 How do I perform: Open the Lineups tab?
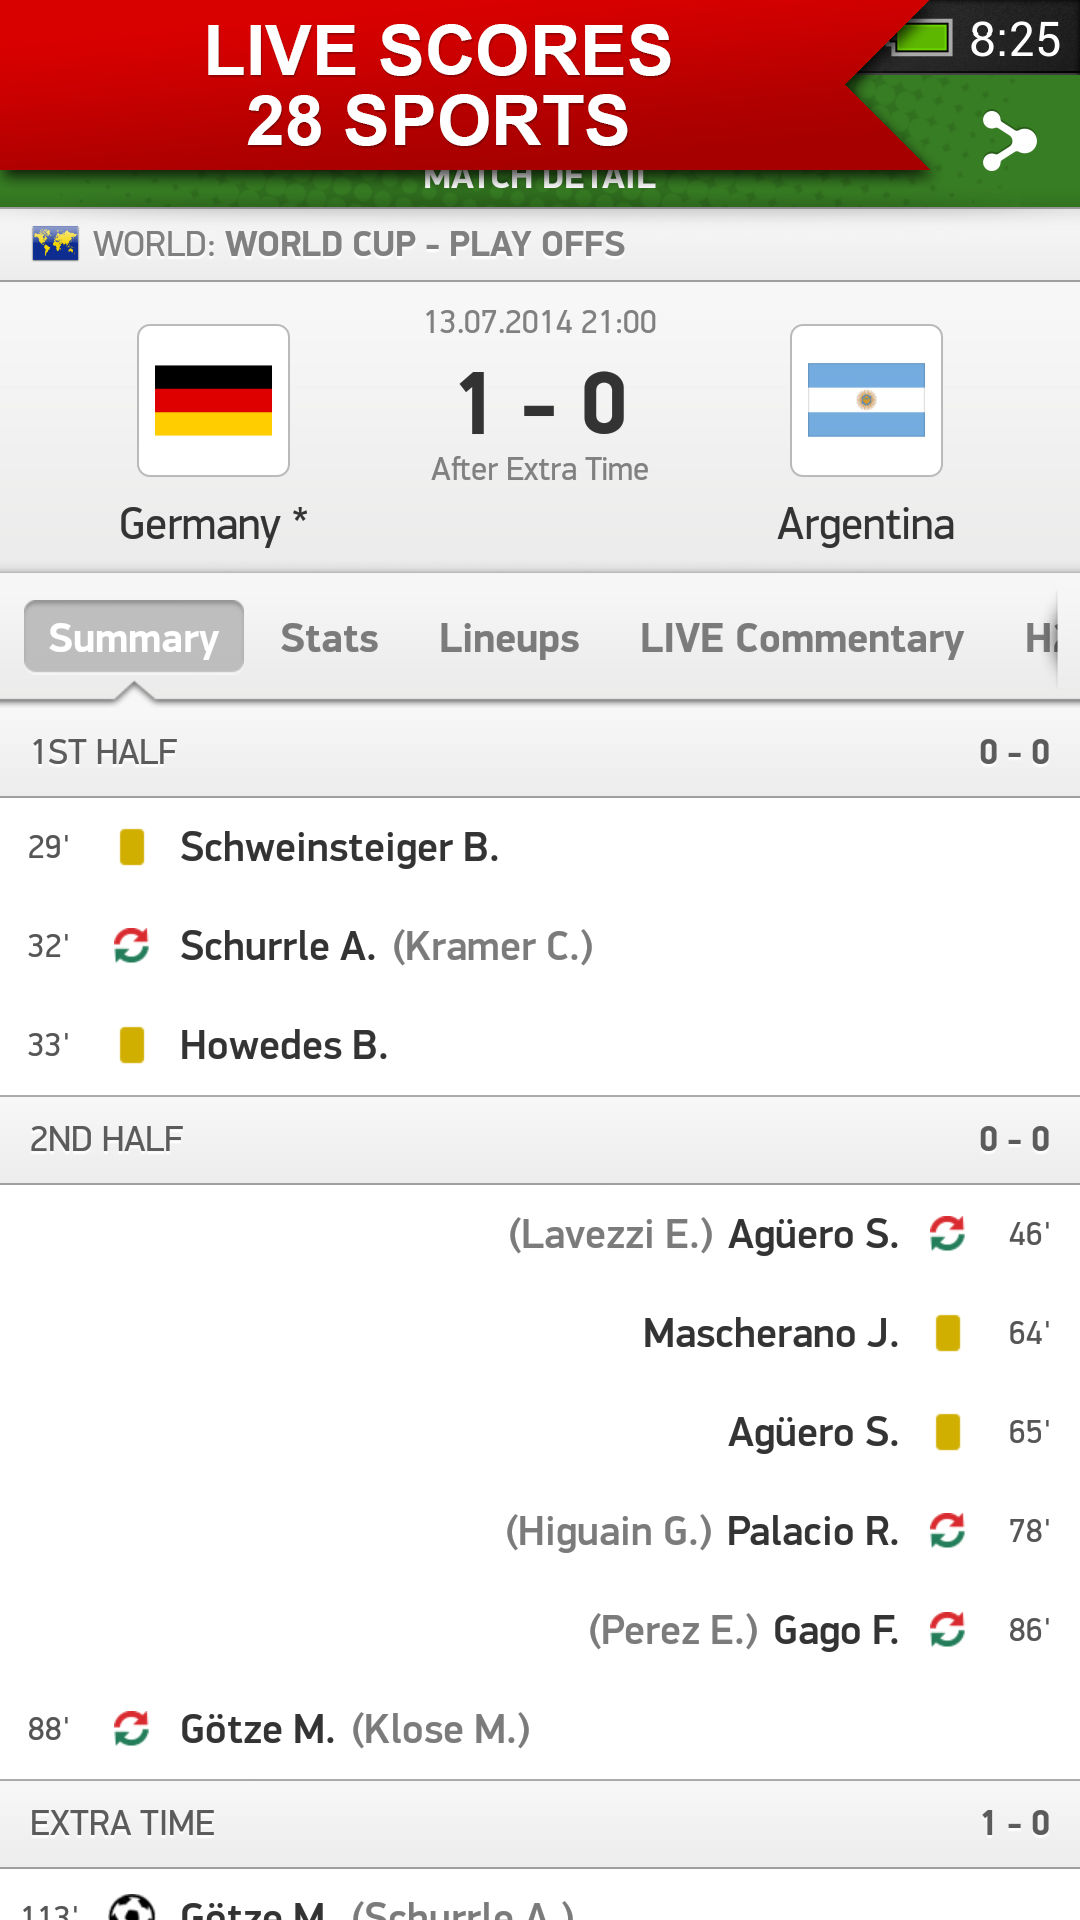(509, 638)
